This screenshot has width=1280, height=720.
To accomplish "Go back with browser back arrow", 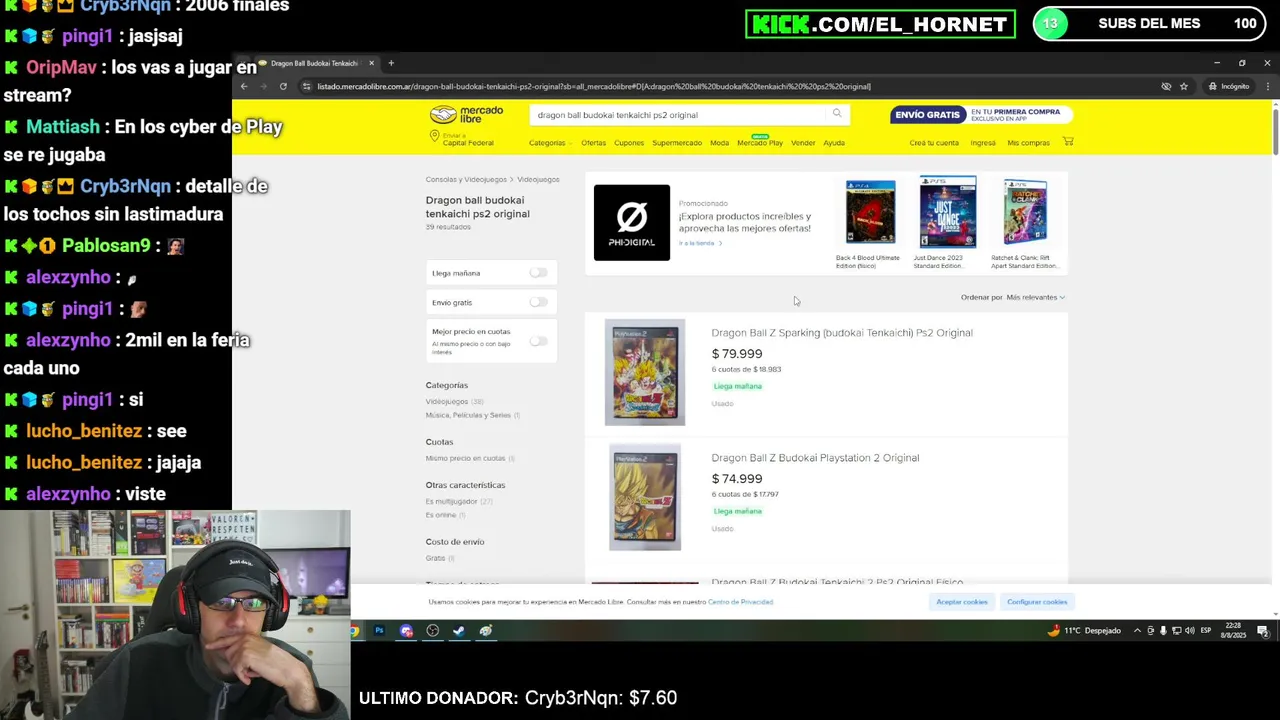I will pyautogui.click(x=244, y=86).
